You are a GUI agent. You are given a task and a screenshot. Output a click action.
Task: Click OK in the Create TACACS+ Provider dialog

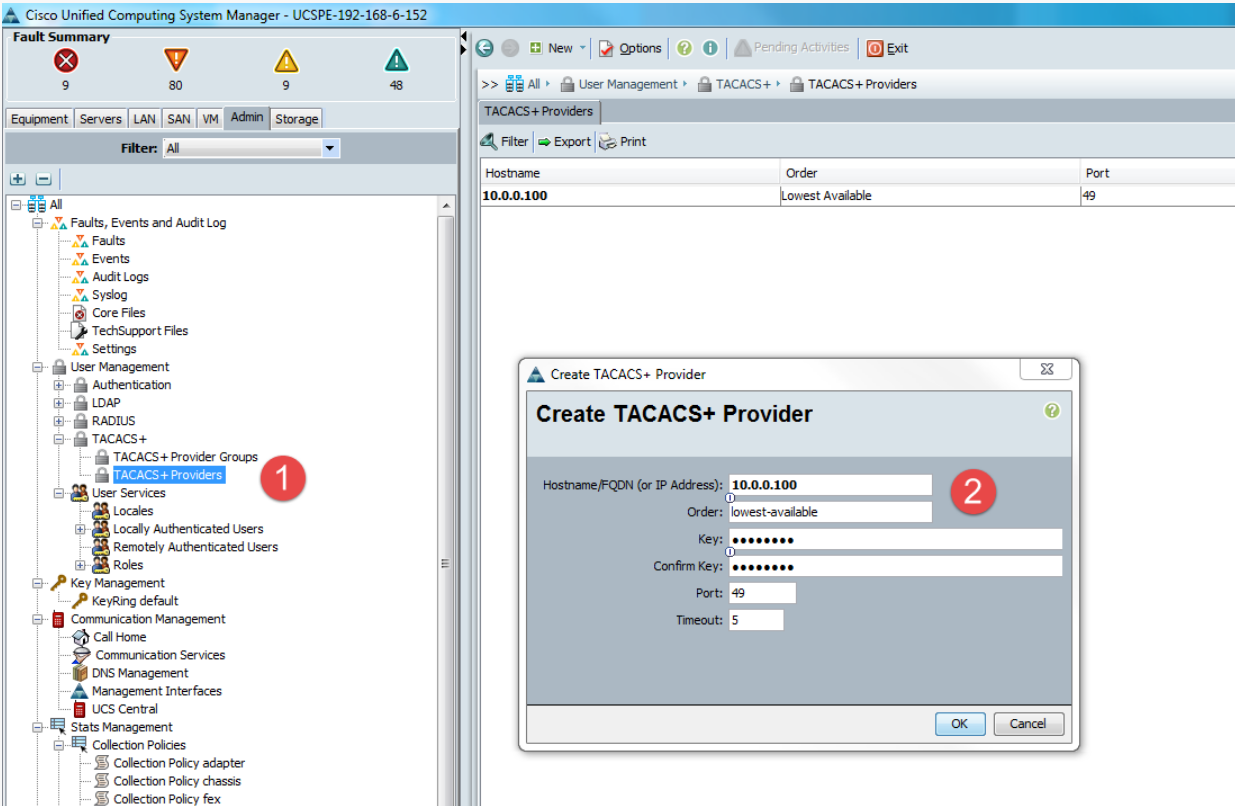tap(959, 723)
